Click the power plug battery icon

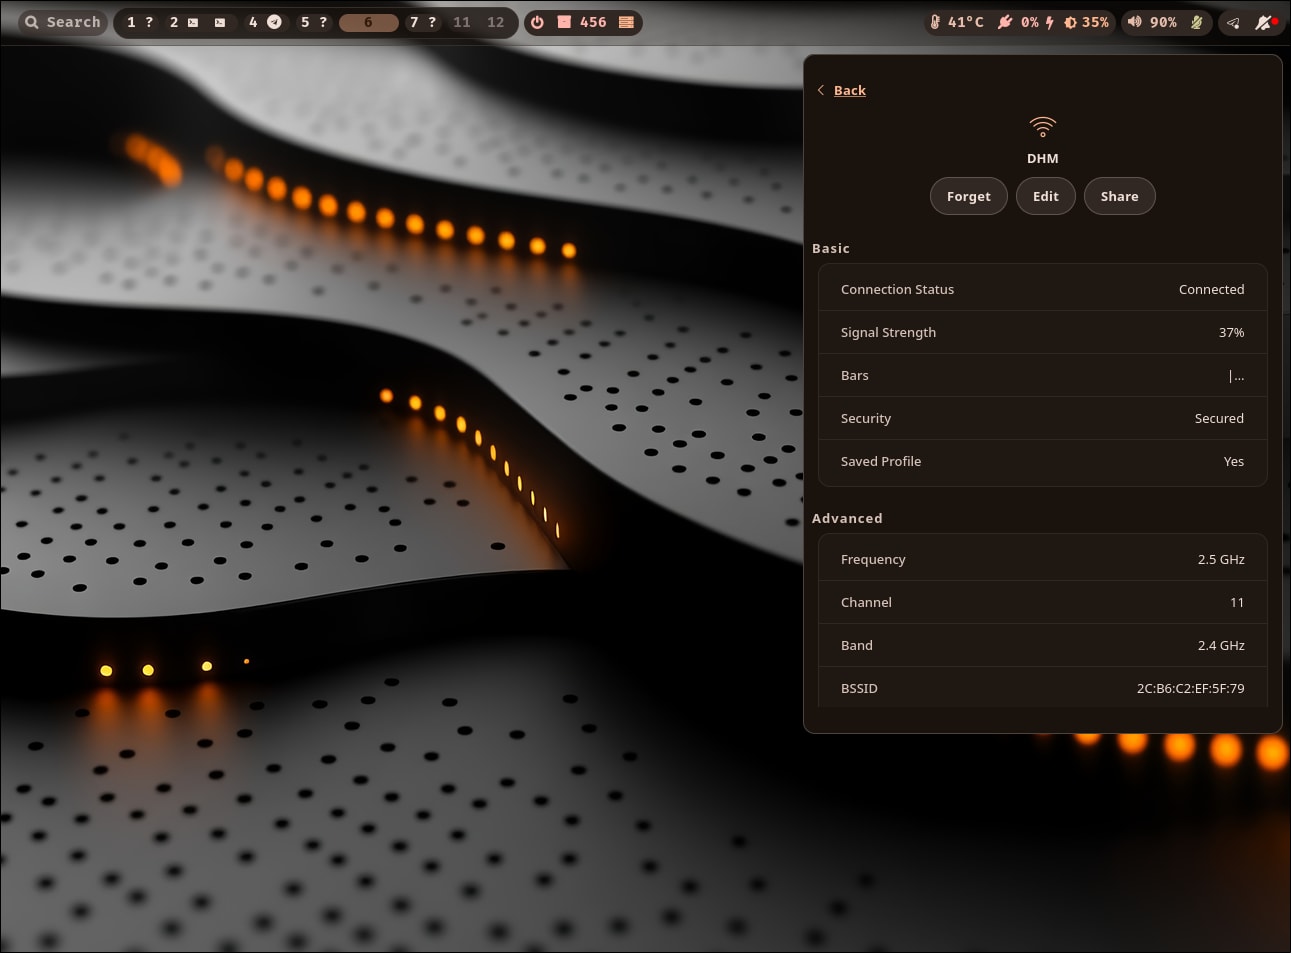click(x=1005, y=22)
